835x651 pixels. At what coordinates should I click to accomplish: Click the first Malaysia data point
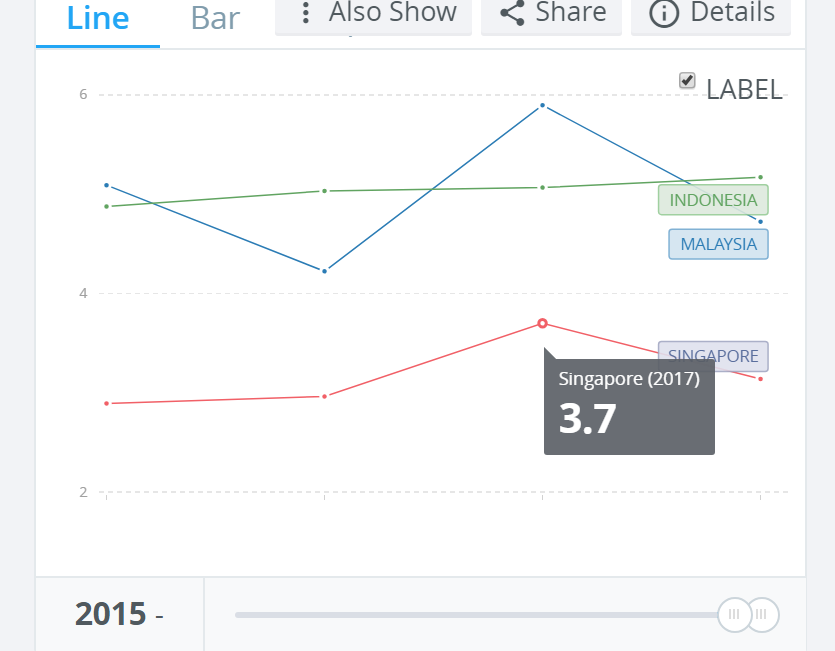(107, 185)
